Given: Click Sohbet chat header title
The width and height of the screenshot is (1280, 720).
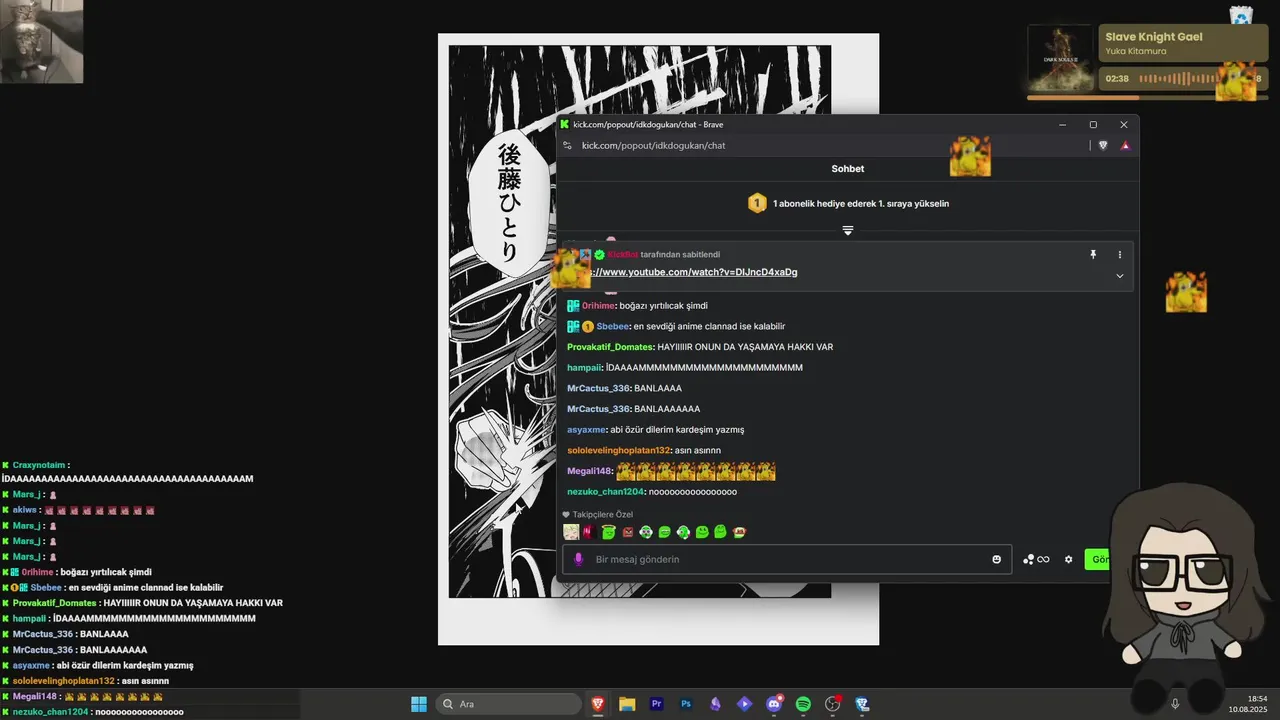Looking at the screenshot, I should 848,169.
